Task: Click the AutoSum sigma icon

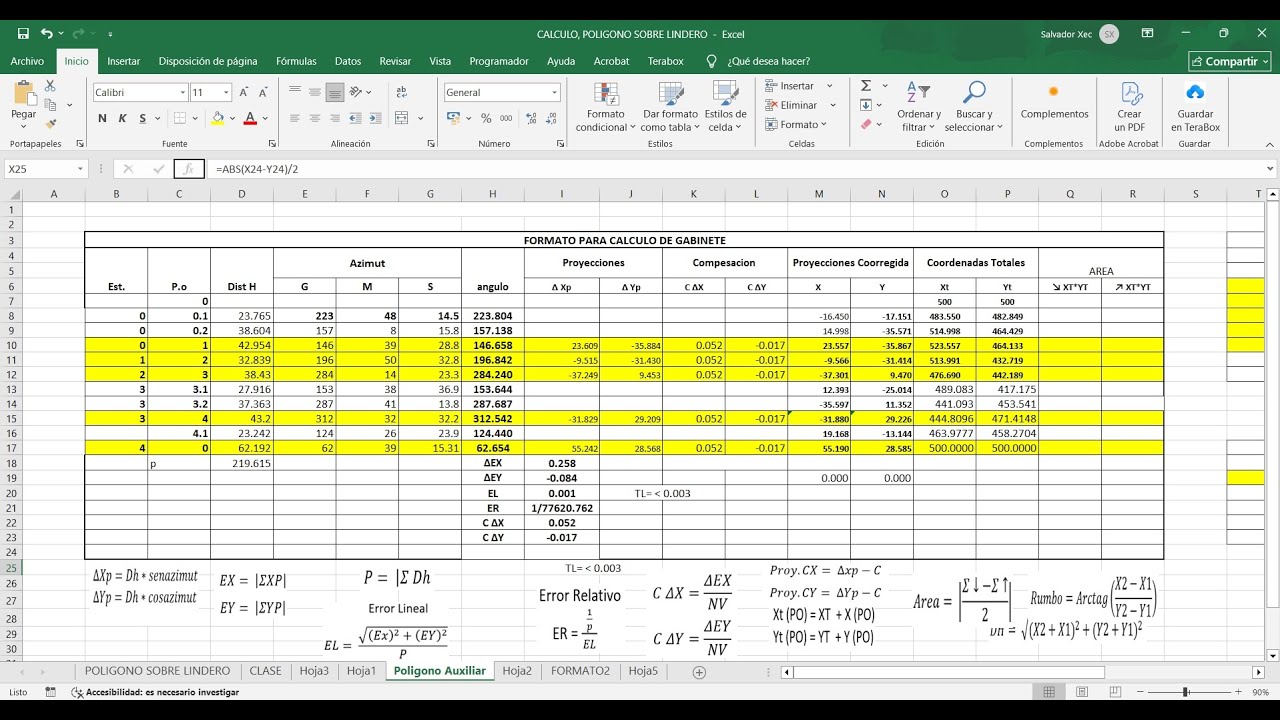Action: [866, 86]
